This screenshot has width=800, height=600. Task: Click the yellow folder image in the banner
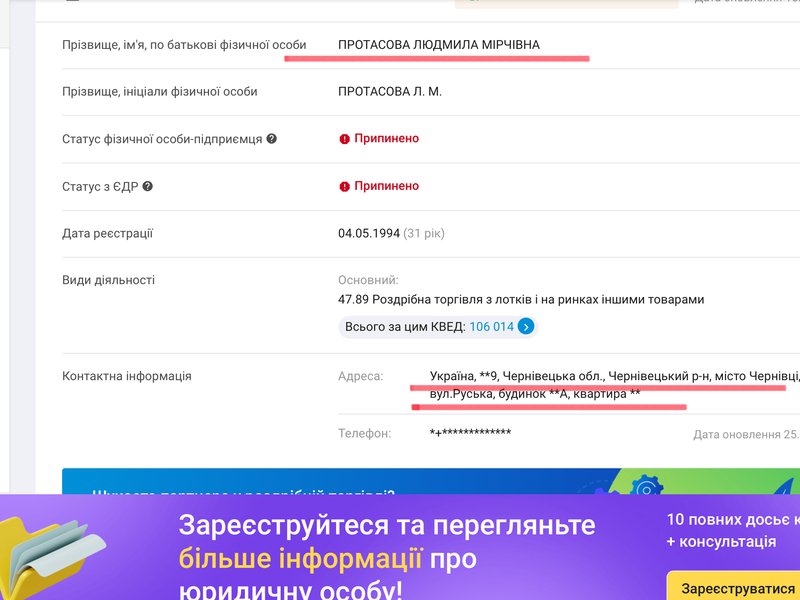(x=51, y=559)
